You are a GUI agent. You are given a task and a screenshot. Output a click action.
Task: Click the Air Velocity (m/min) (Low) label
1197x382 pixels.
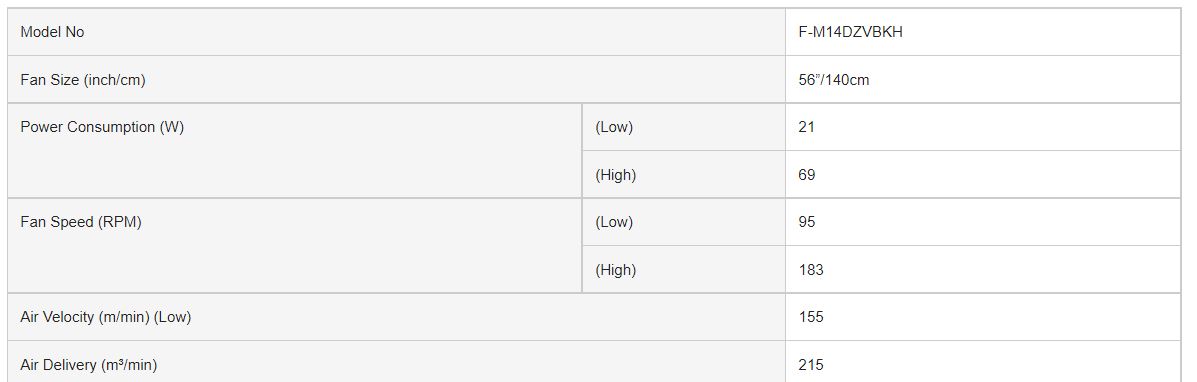pos(105,317)
